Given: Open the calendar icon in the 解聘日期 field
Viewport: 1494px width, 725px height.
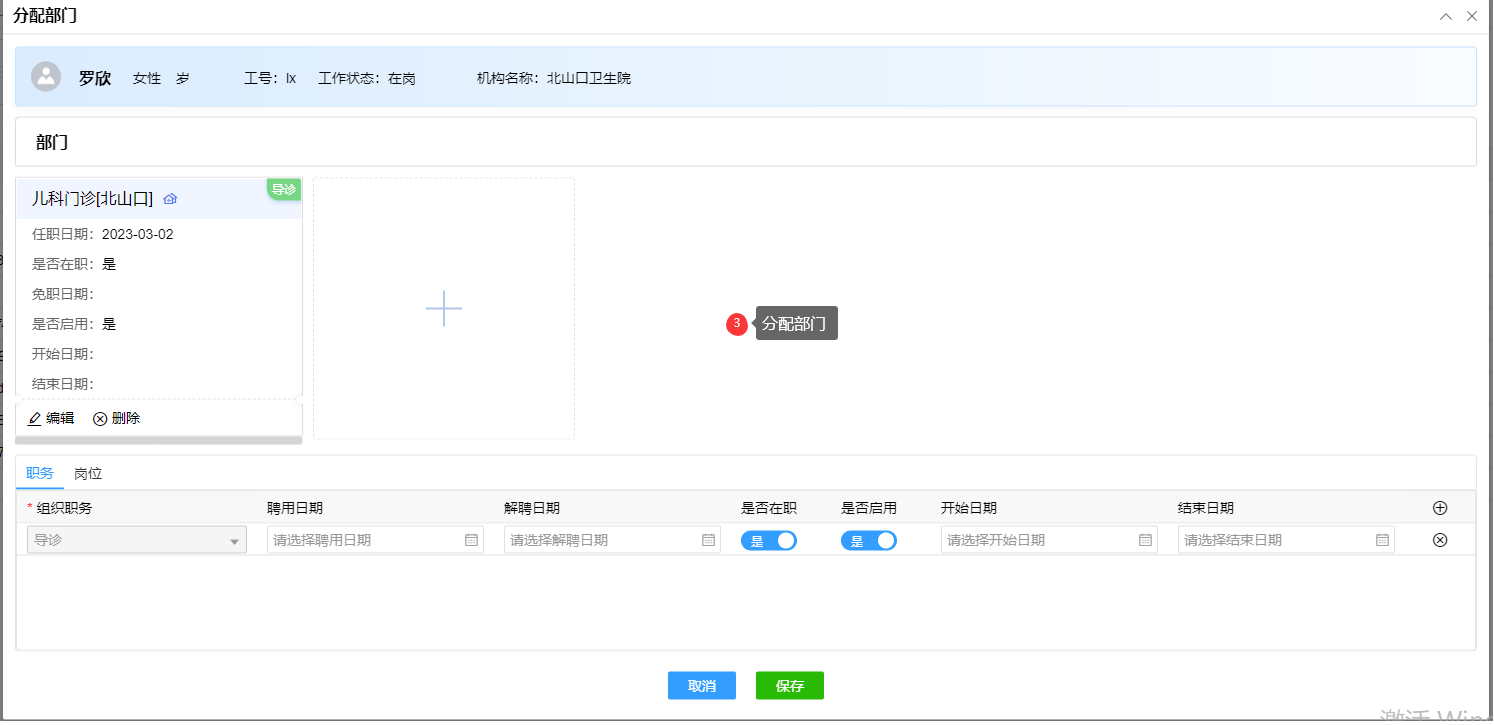Looking at the screenshot, I should [708, 540].
